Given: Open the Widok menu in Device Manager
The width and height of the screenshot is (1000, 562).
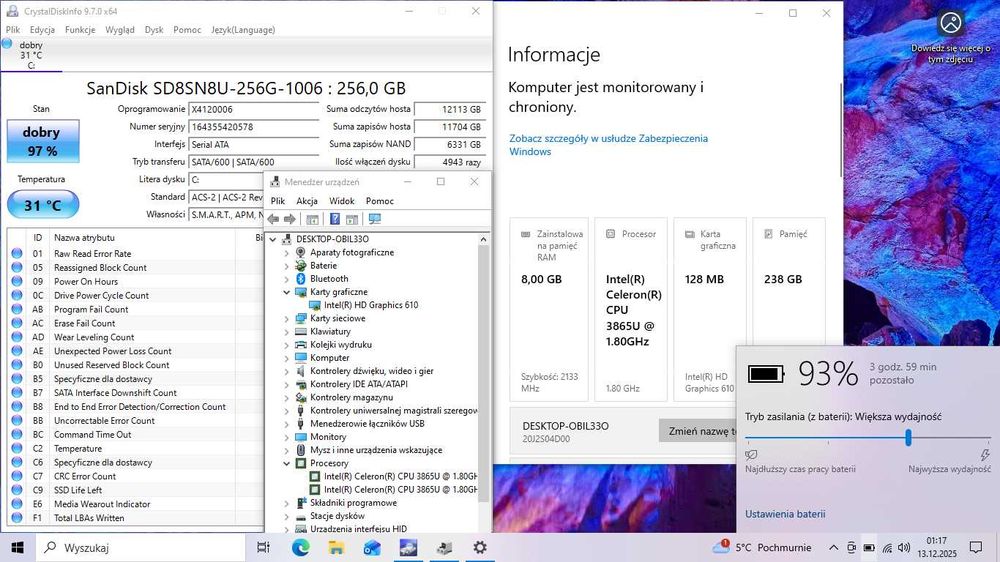Looking at the screenshot, I should coord(342,201).
